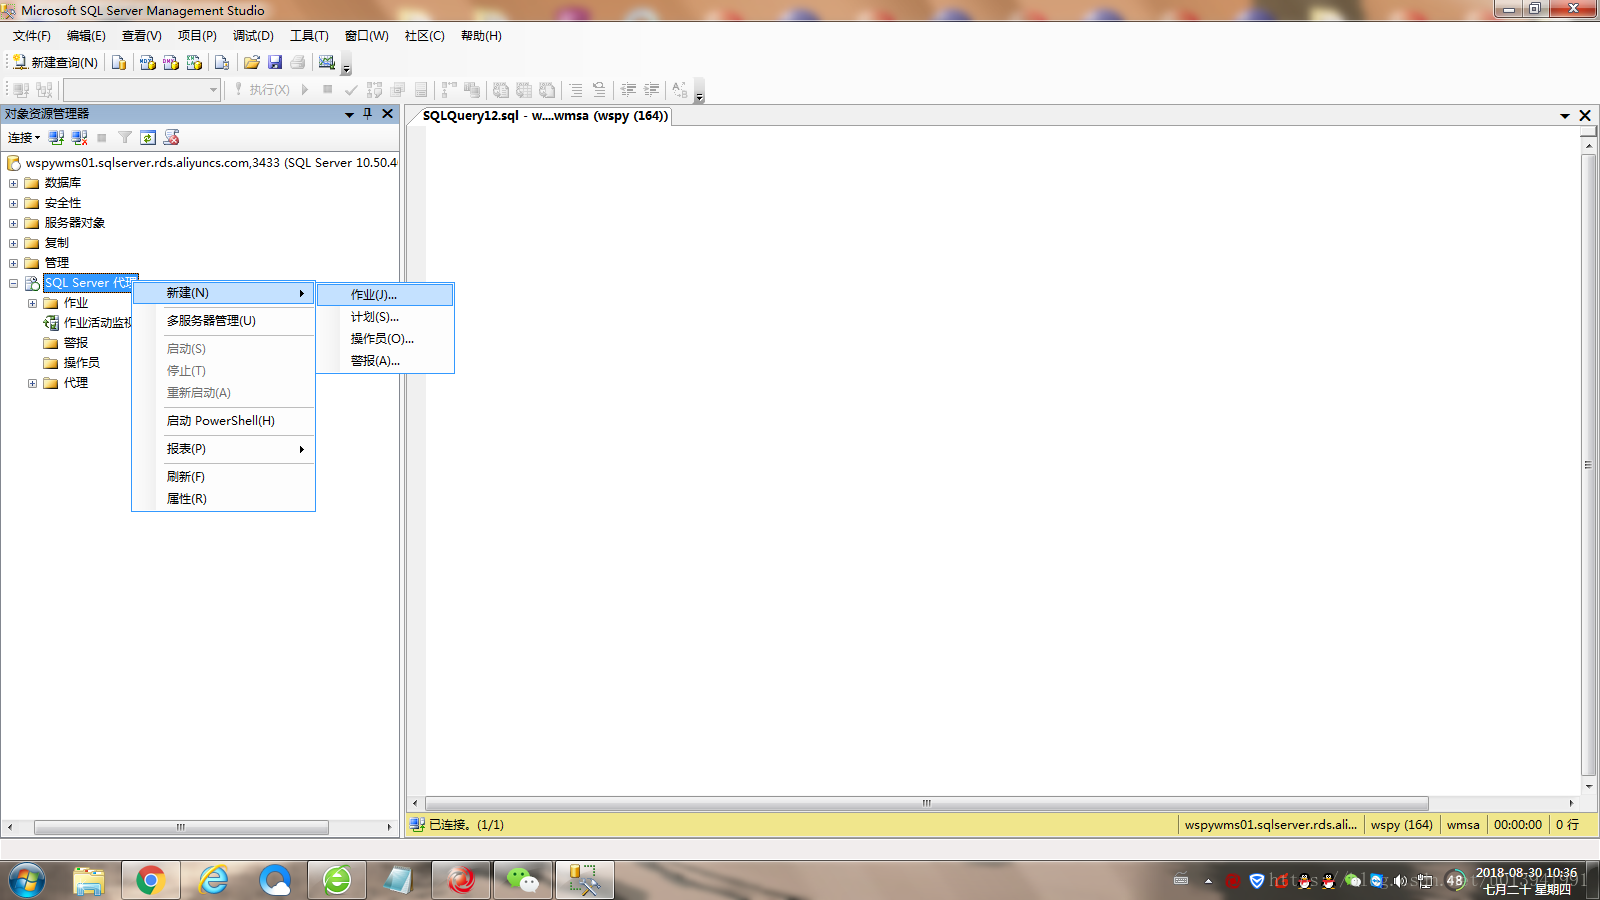Select the SQLQuery12.sql tab
The width and height of the screenshot is (1600, 900).
(x=545, y=116)
